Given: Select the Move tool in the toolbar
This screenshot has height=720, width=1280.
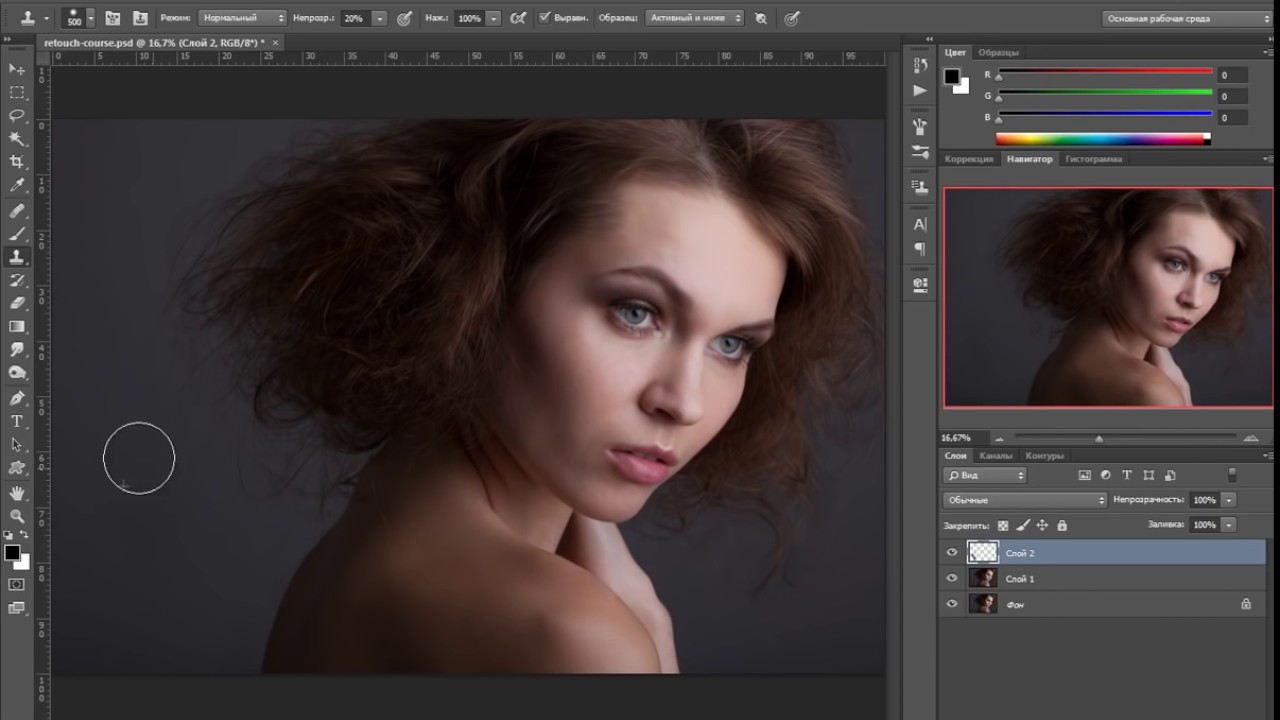Looking at the screenshot, I should point(17,69).
